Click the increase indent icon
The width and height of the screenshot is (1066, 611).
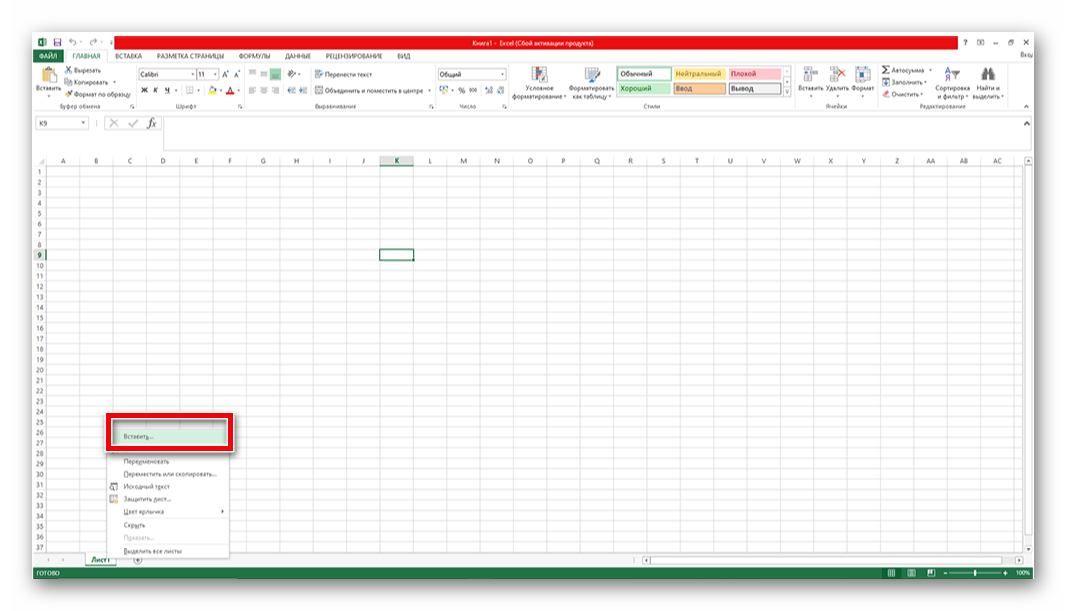303,90
